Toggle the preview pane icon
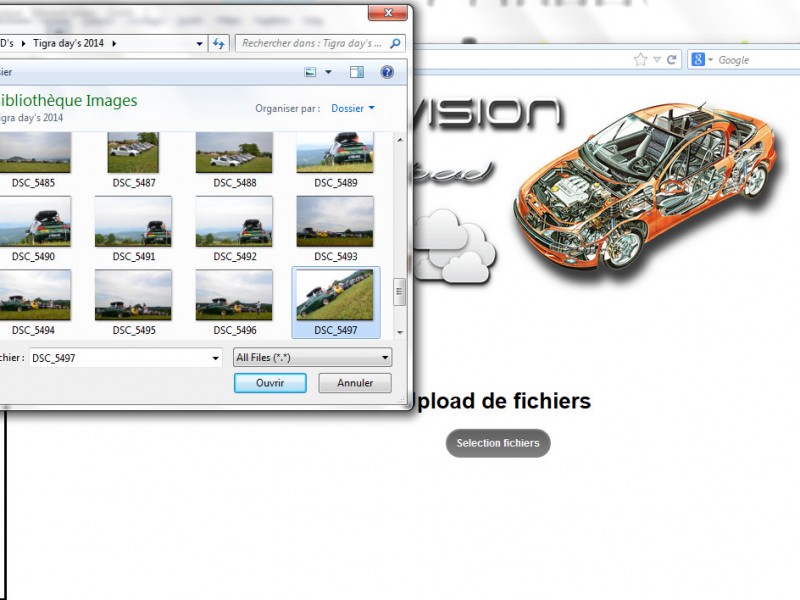 pos(356,72)
